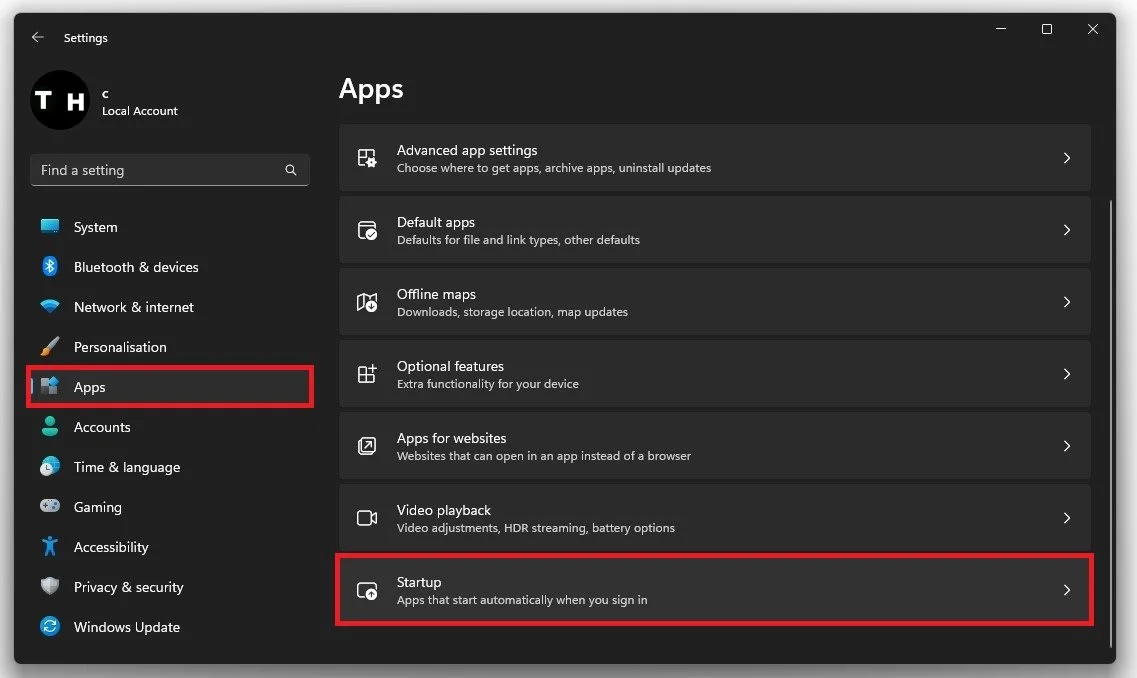Expand Optional features chevron
1137x678 pixels.
point(1067,374)
